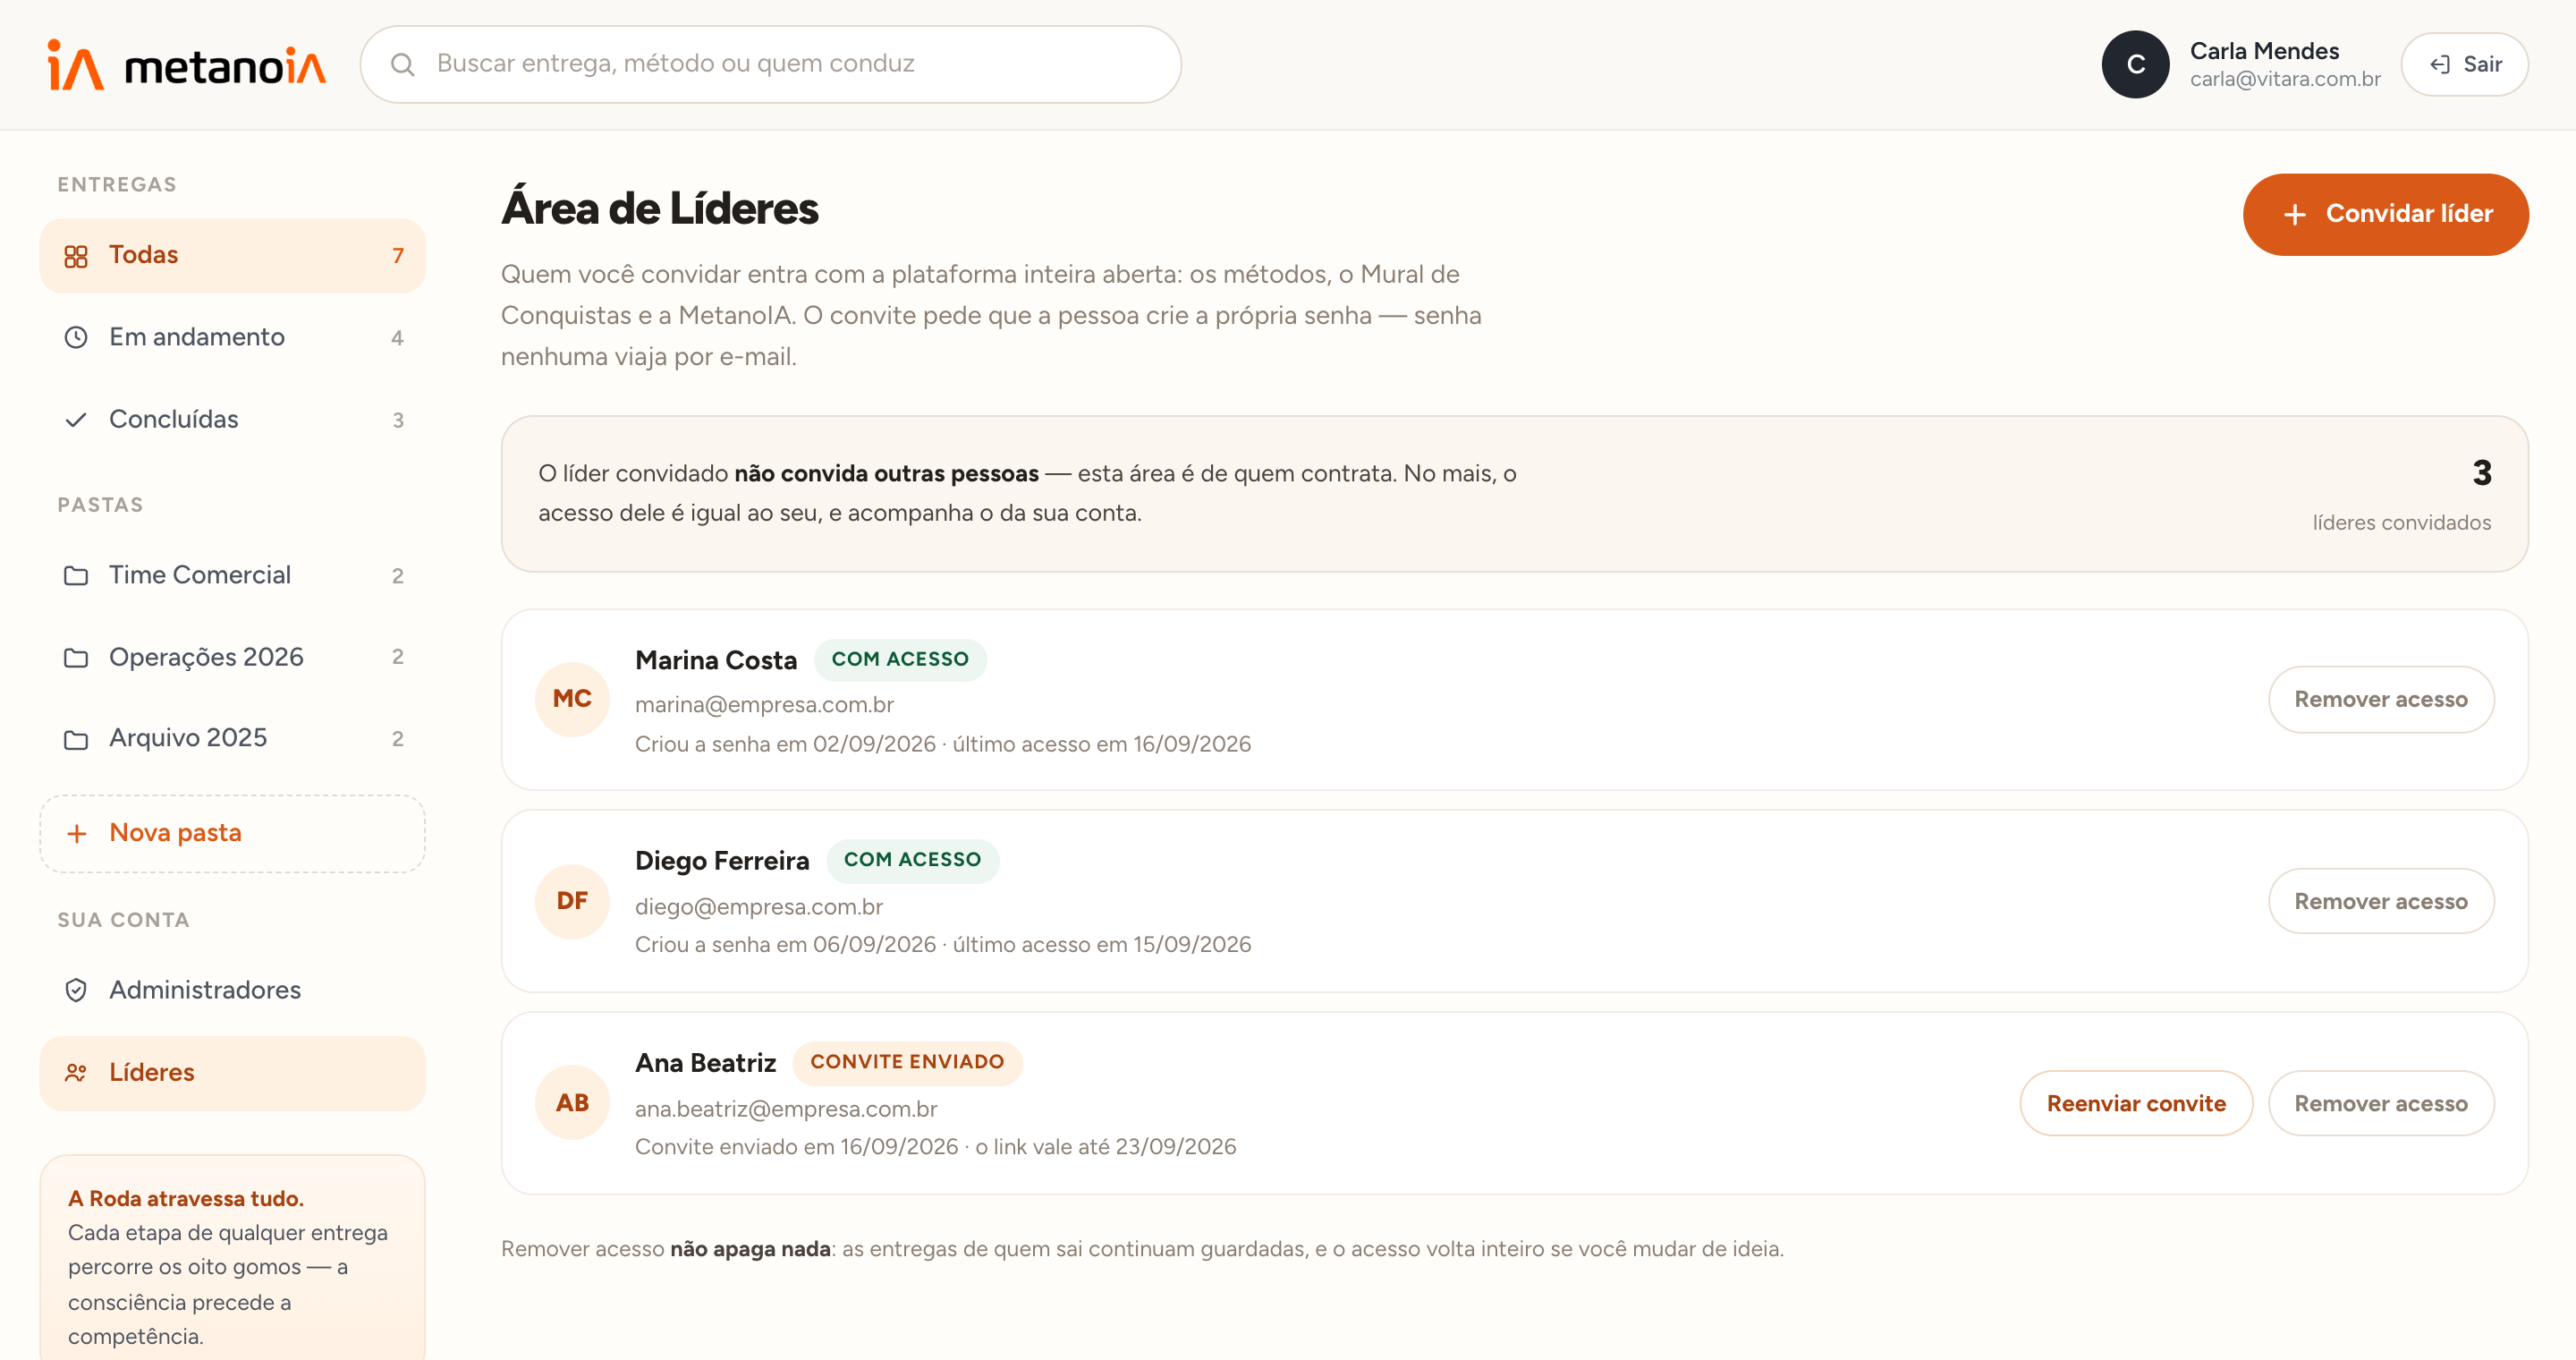Viewport: 2576px width, 1360px height.
Task: Click the carla@vitara.com.br account email
Action: click(2285, 79)
